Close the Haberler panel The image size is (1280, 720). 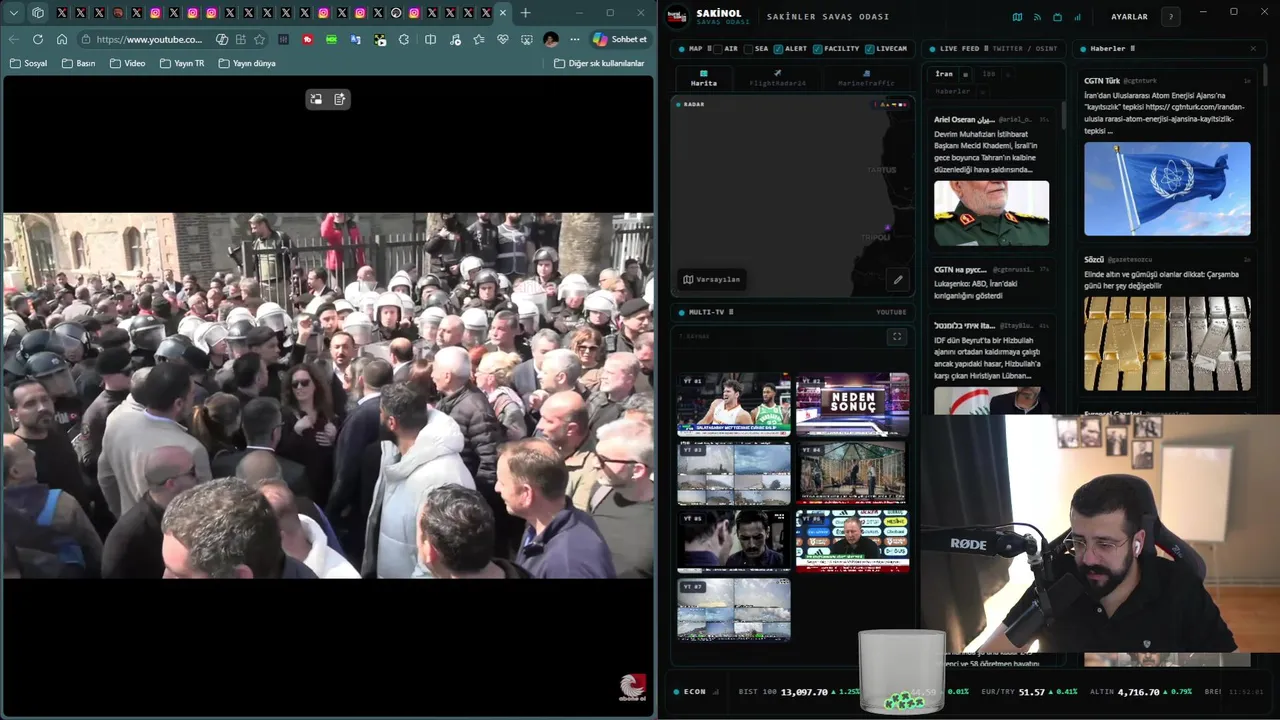(1253, 48)
